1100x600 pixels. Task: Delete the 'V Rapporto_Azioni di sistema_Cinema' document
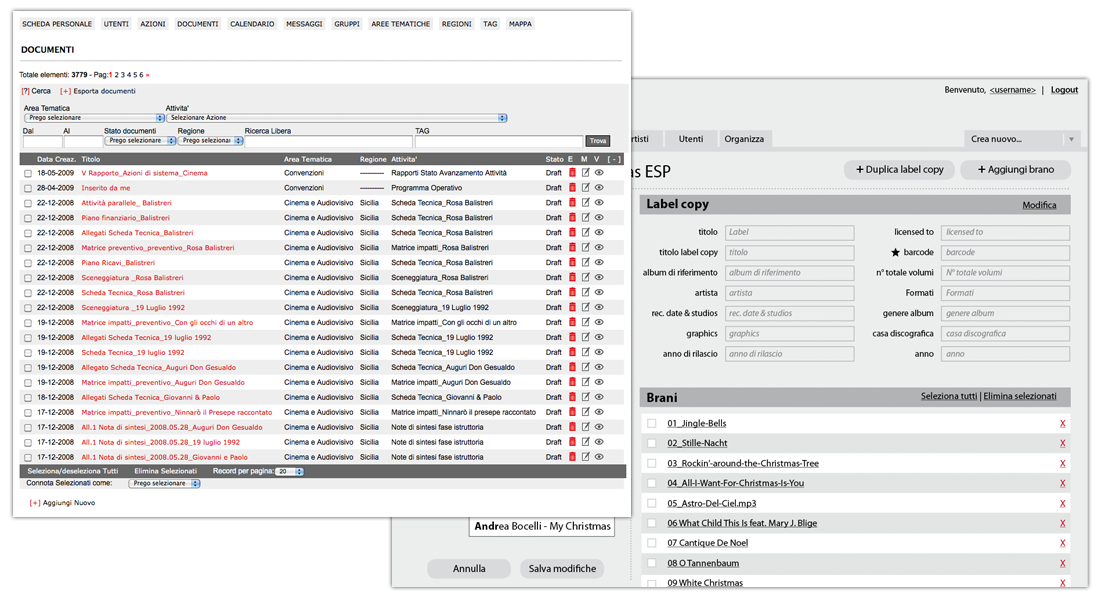click(x=572, y=173)
